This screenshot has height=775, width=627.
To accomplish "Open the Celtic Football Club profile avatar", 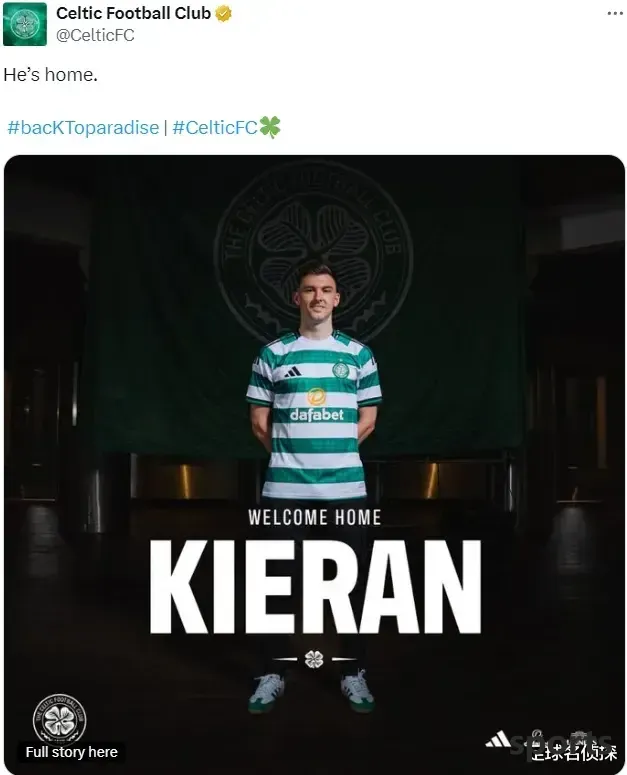I will 25,24.
